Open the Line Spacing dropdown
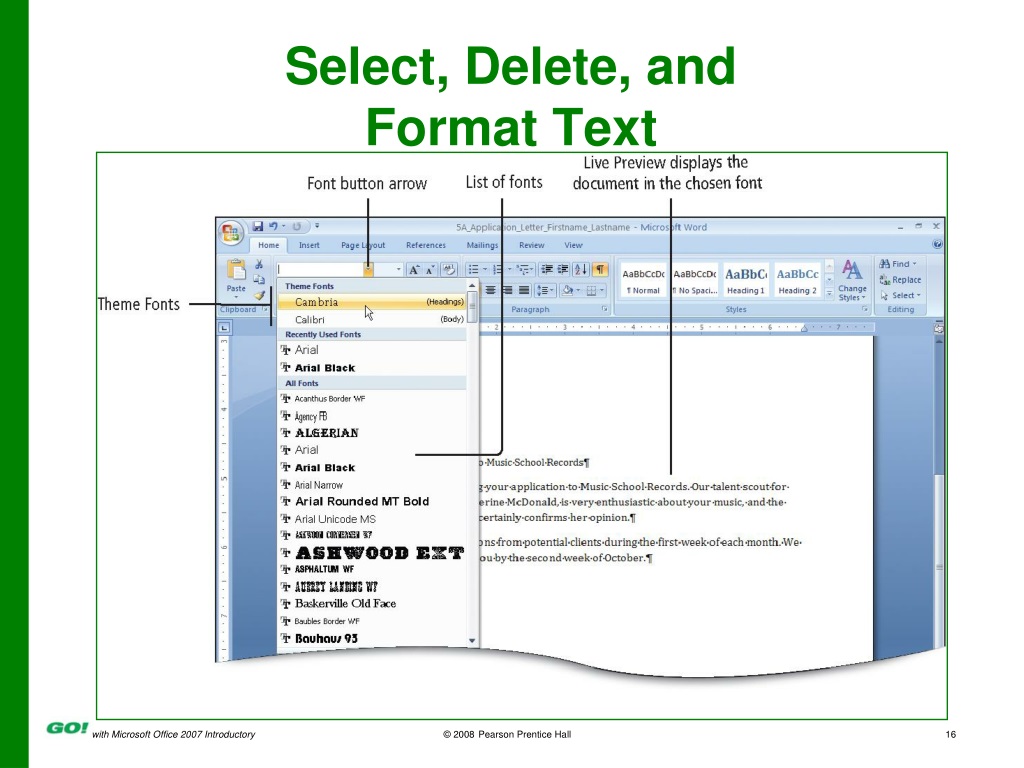1024x768 pixels. click(545, 290)
